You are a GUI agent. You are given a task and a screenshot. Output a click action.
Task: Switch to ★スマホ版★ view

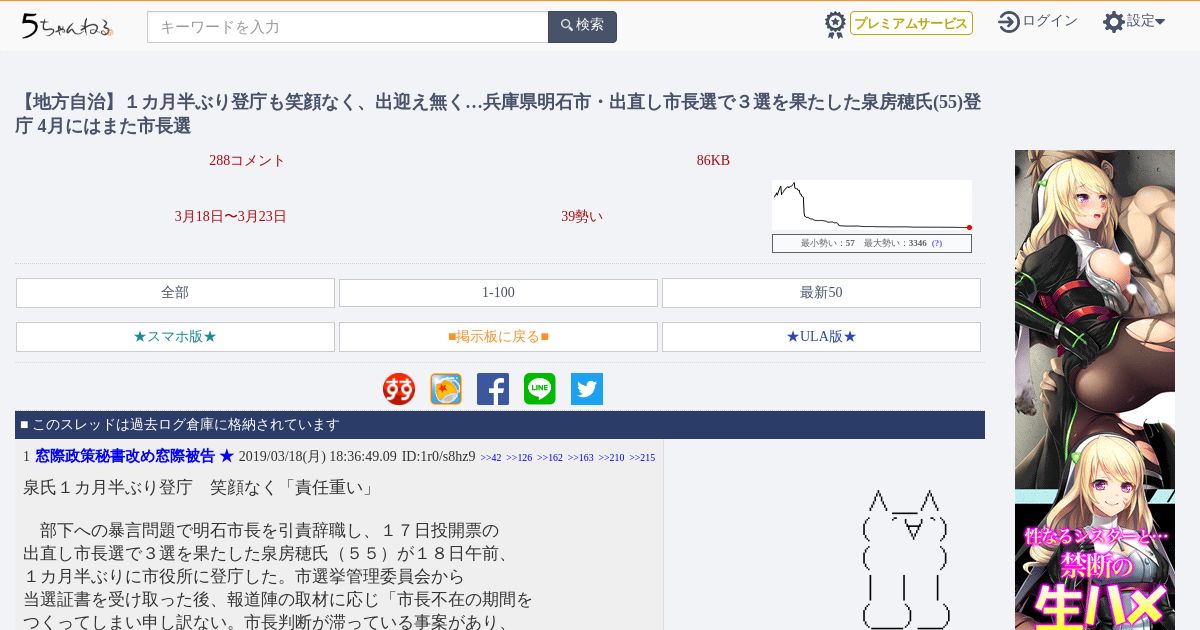(x=175, y=337)
